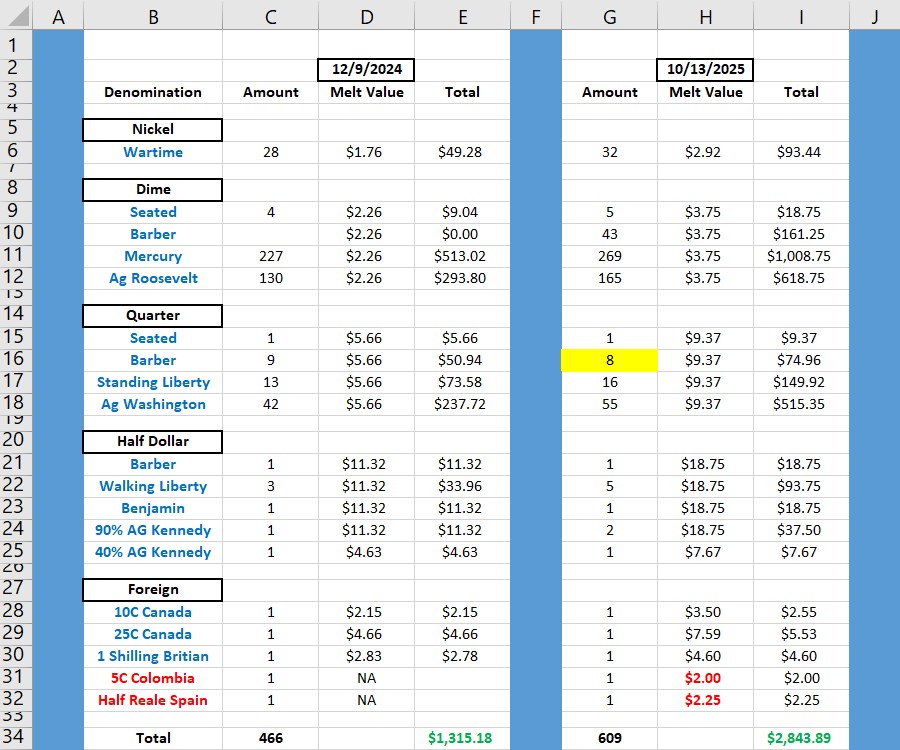
Task: Click the Half Reale Spain label
Action: (x=153, y=700)
